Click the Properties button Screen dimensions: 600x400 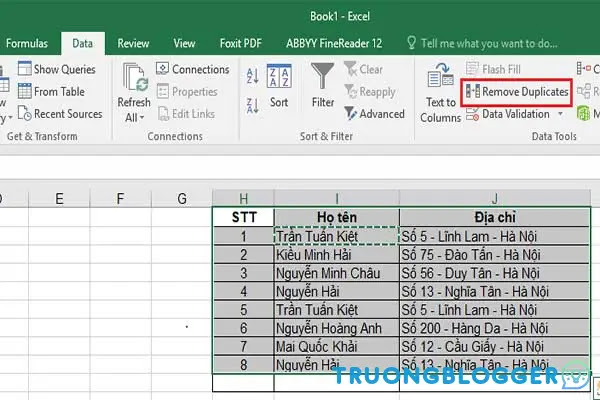click(x=187, y=91)
